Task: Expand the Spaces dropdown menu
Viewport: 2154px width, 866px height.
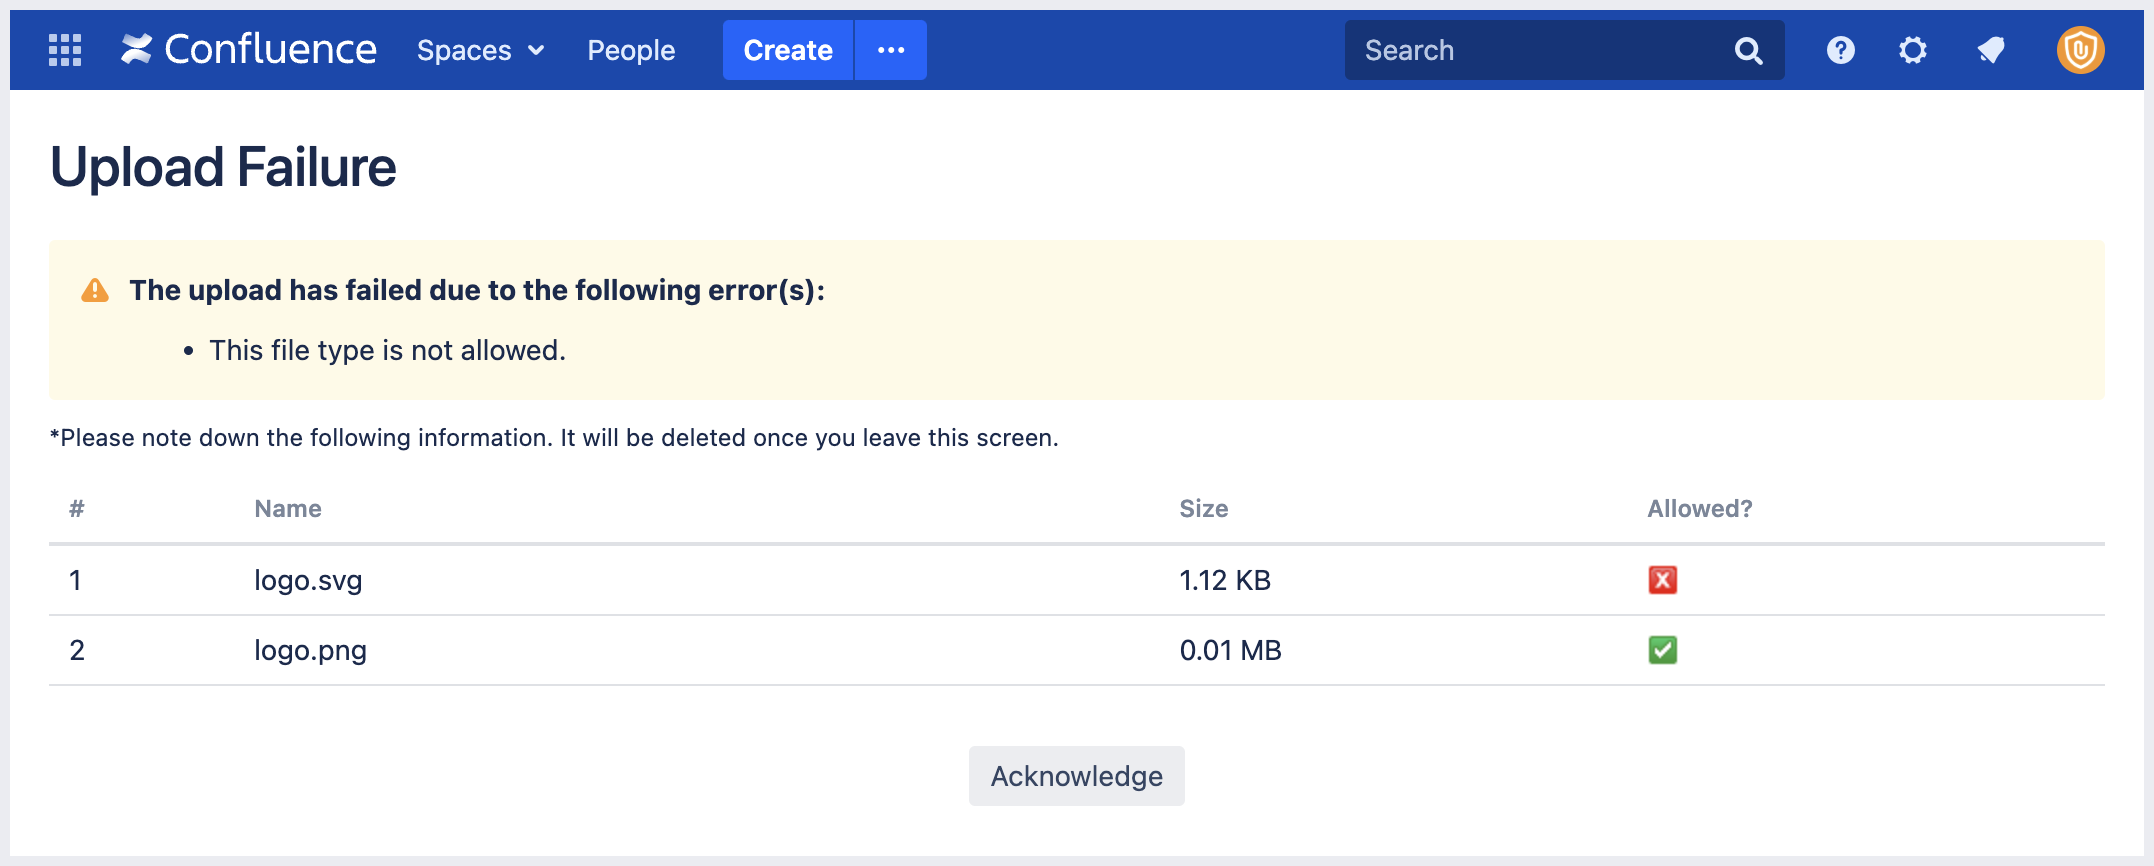Action: tap(480, 50)
